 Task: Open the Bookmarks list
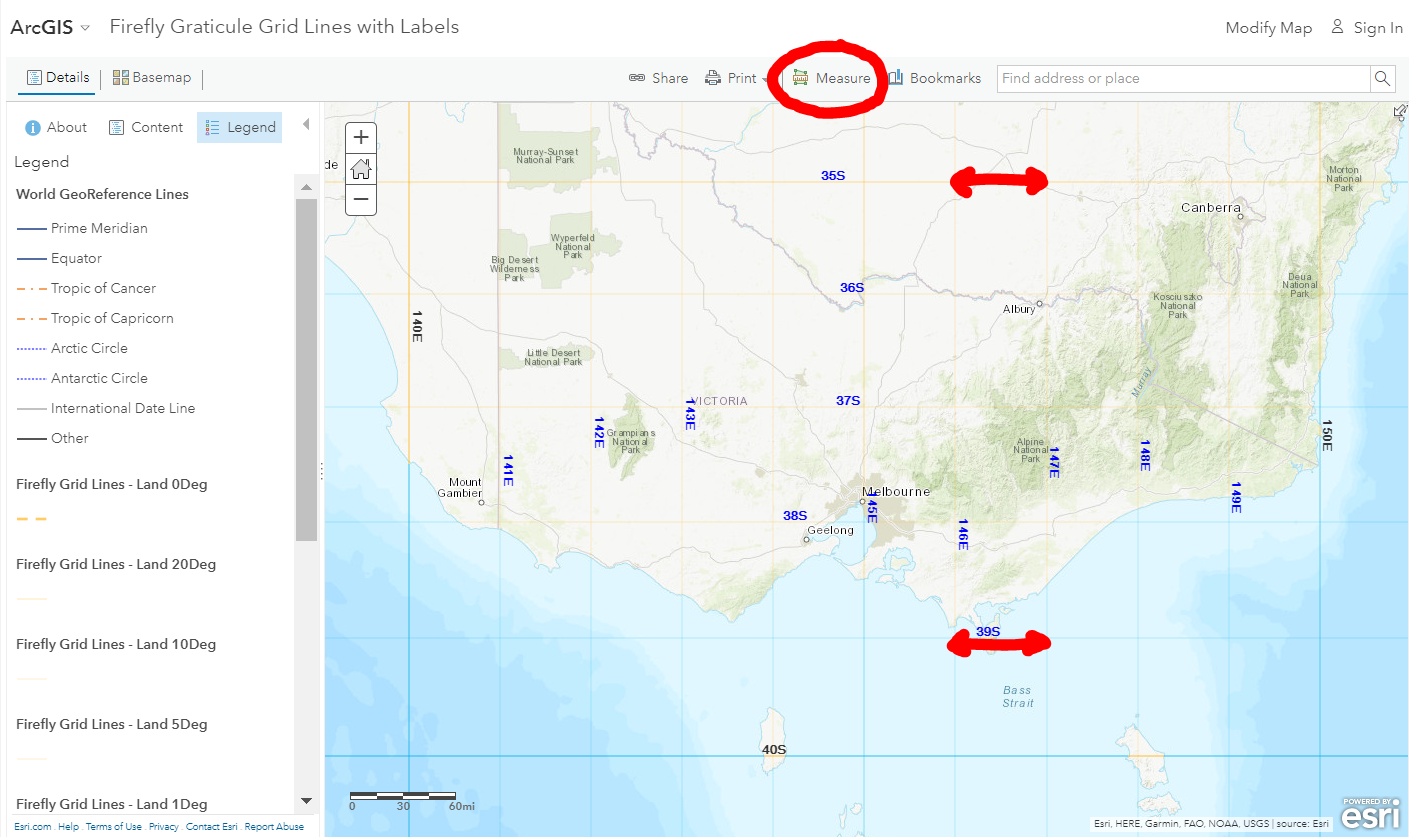point(935,78)
